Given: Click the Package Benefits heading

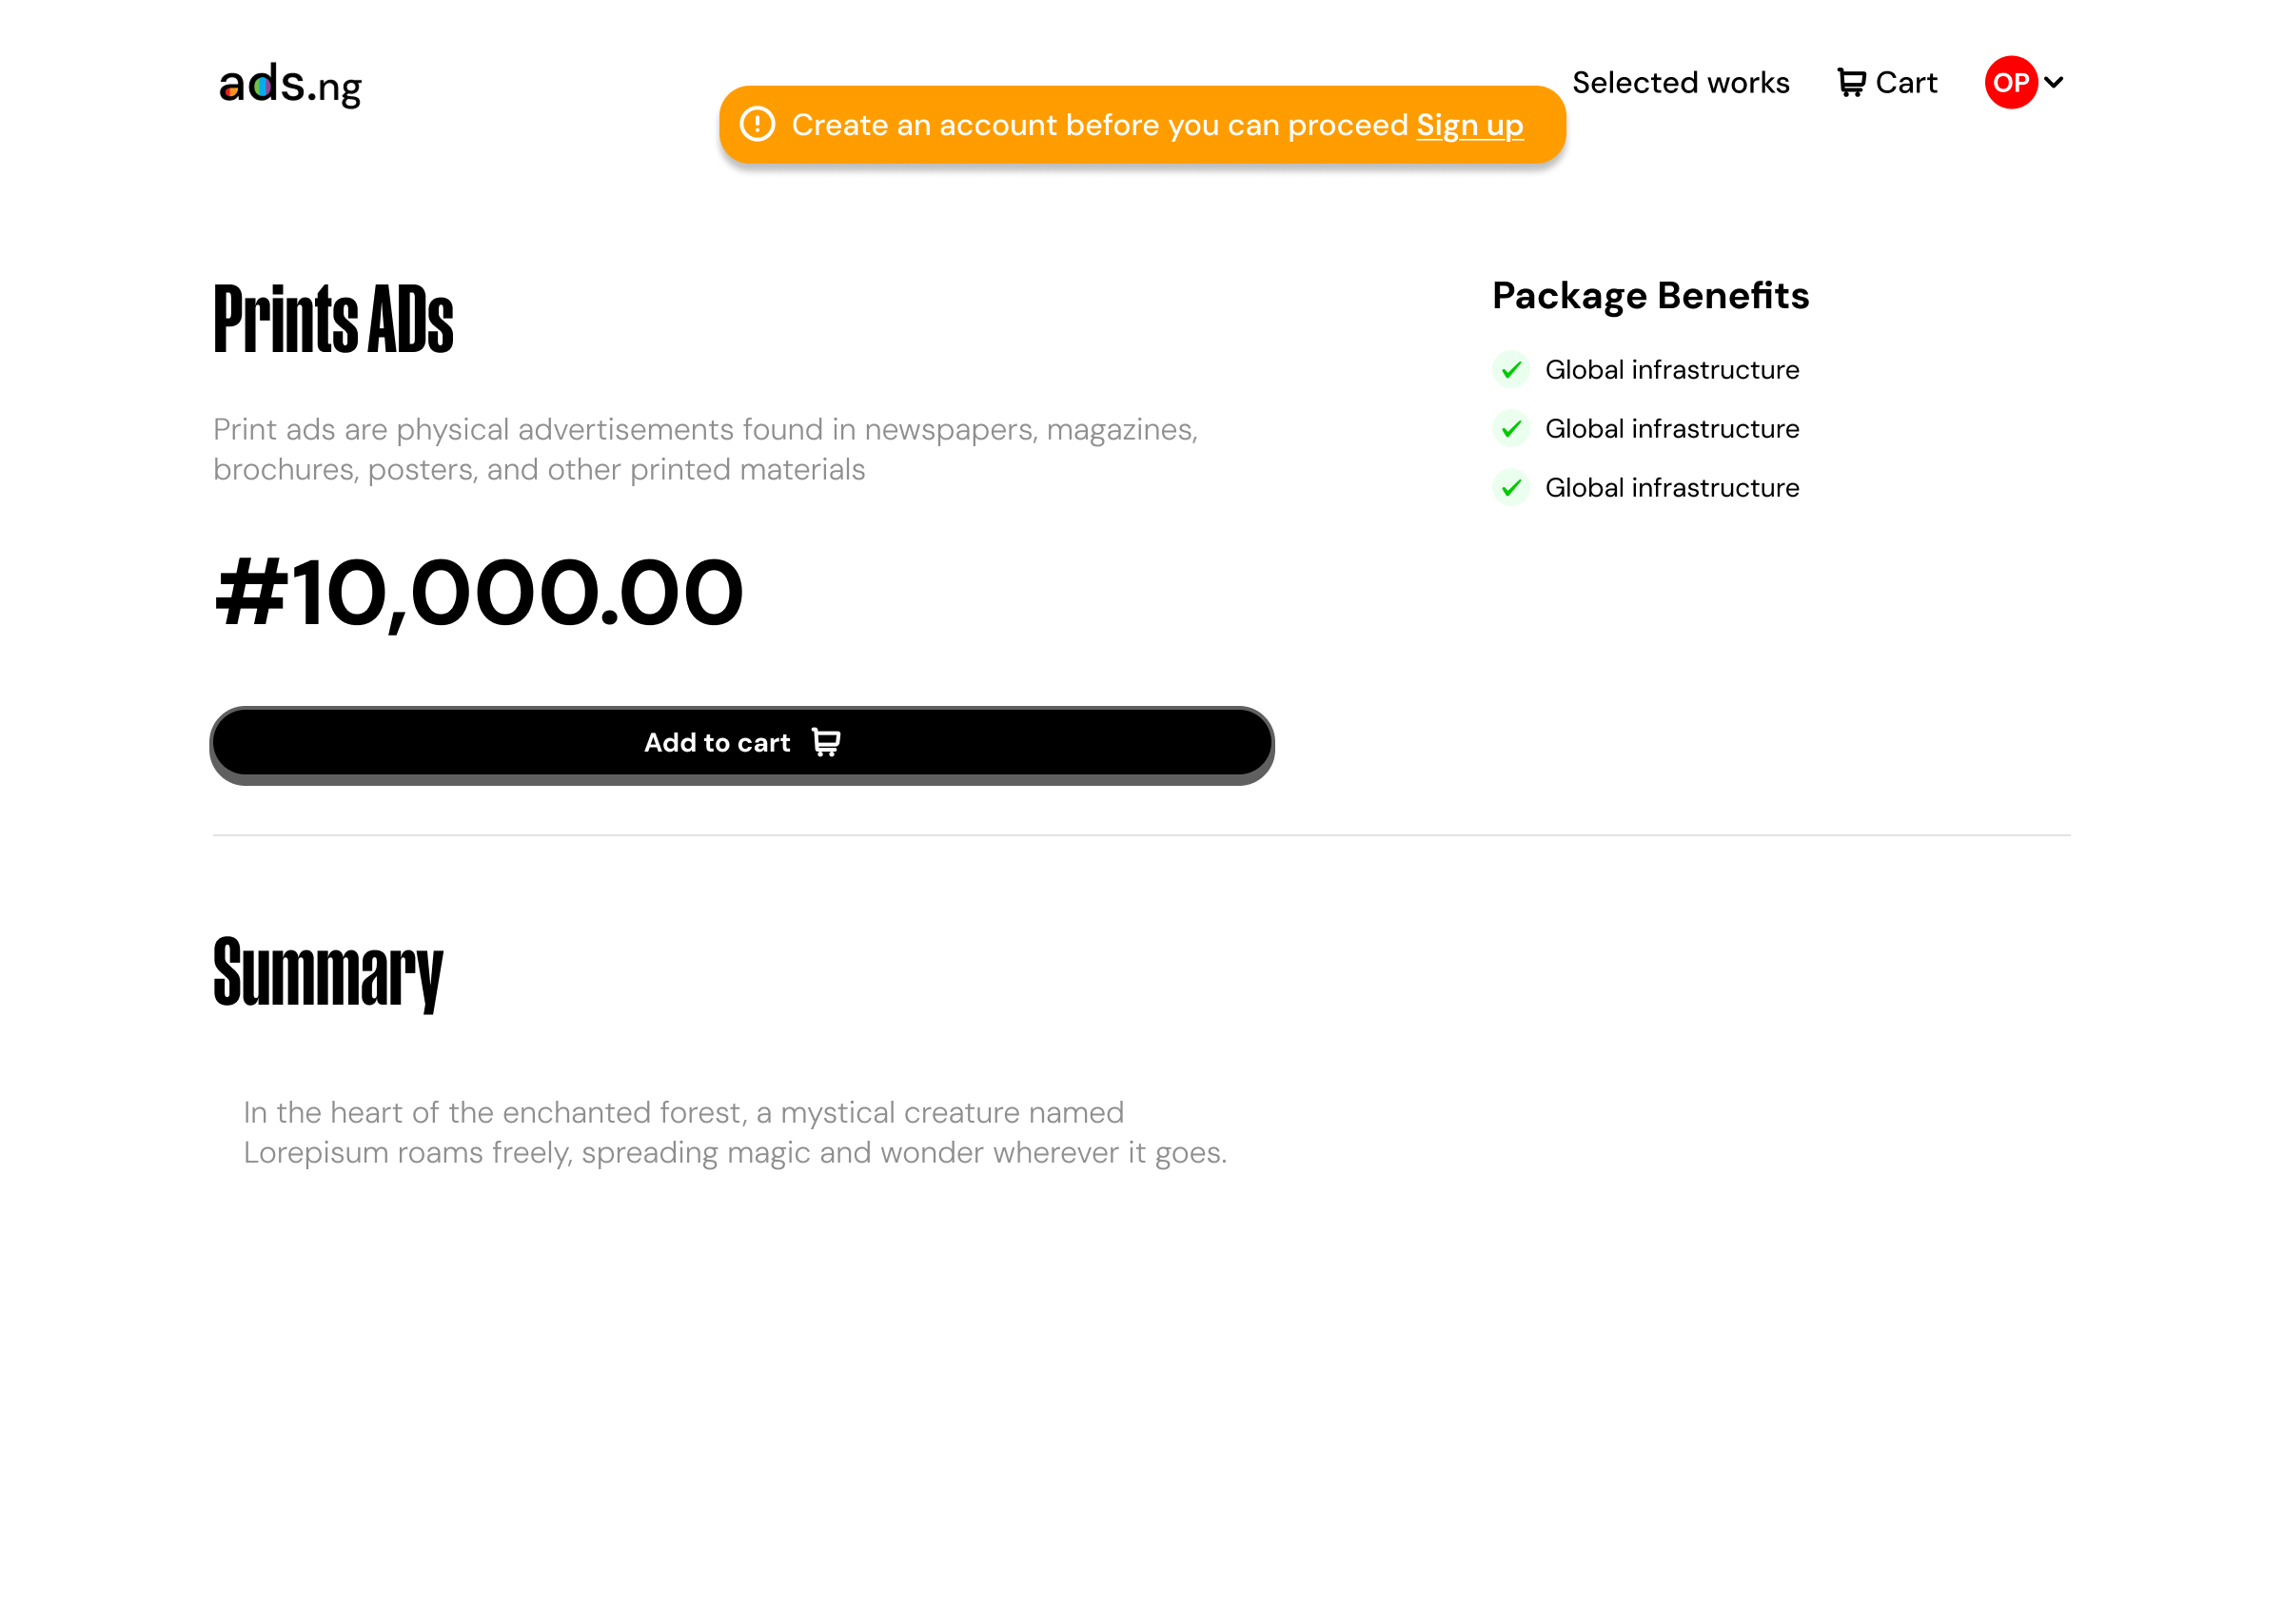Looking at the screenshot, I should point(1650,296).
